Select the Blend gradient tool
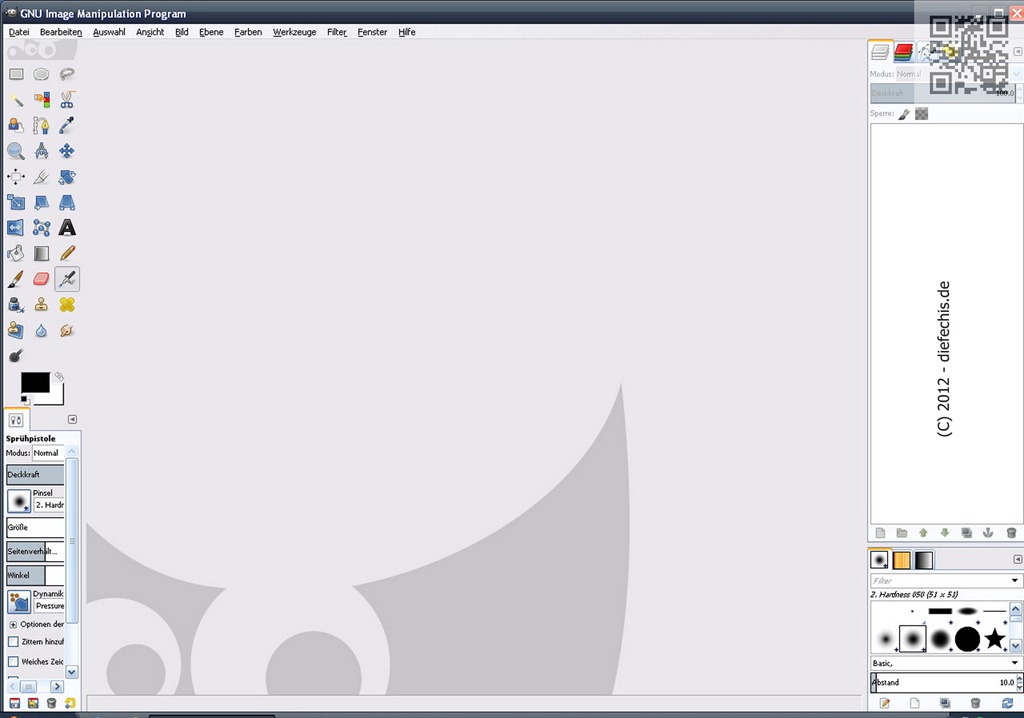1024x718 pixels. 41,253
